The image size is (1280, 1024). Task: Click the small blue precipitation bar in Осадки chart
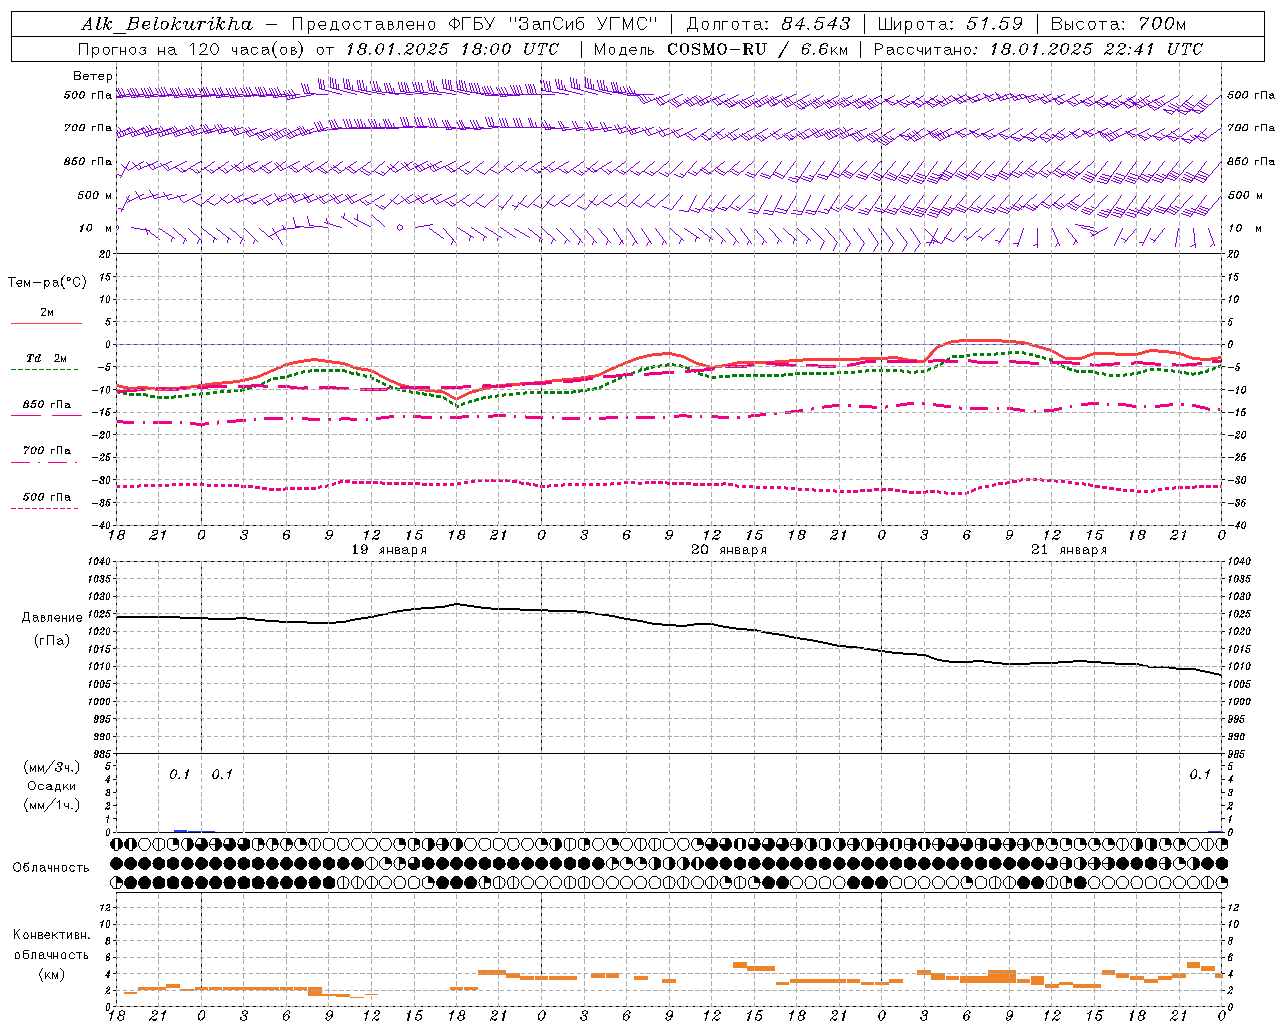[x=180, y=831]
